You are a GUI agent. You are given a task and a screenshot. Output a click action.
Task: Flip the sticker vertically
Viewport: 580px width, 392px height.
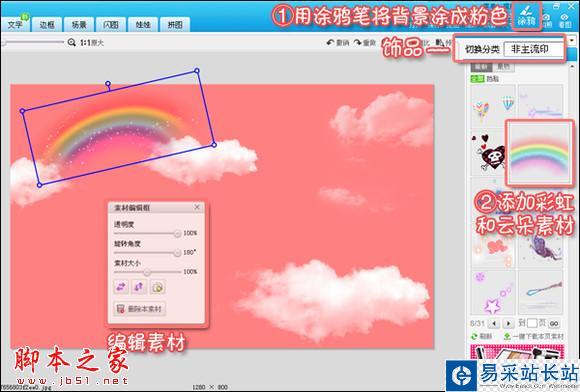point(139,287)
